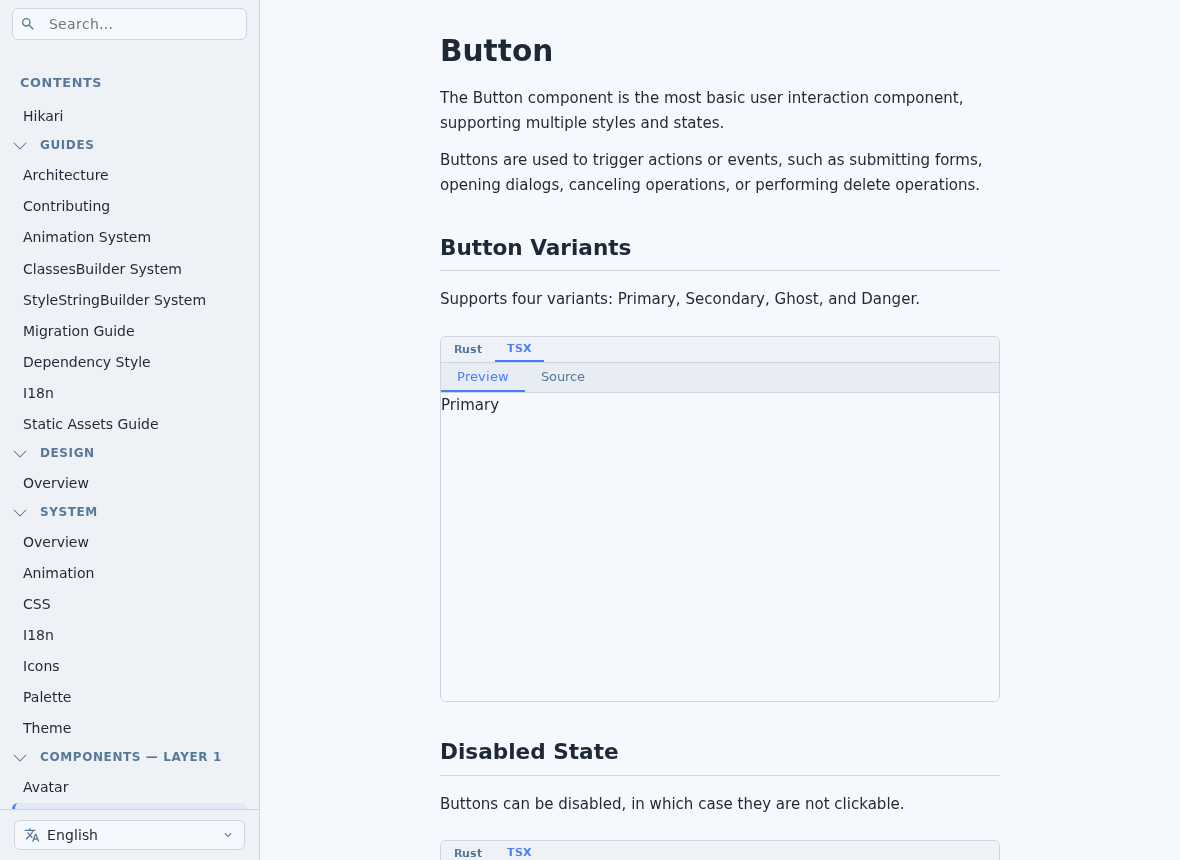Click the Button Variants heading
The image size is (1180, 860).
tap(535, 248)
